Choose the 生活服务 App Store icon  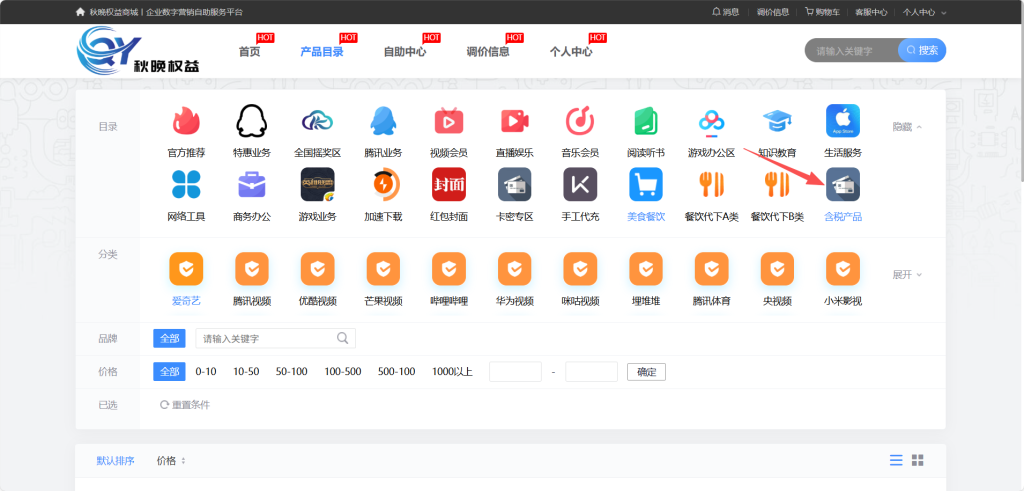(x=842, y=122)
